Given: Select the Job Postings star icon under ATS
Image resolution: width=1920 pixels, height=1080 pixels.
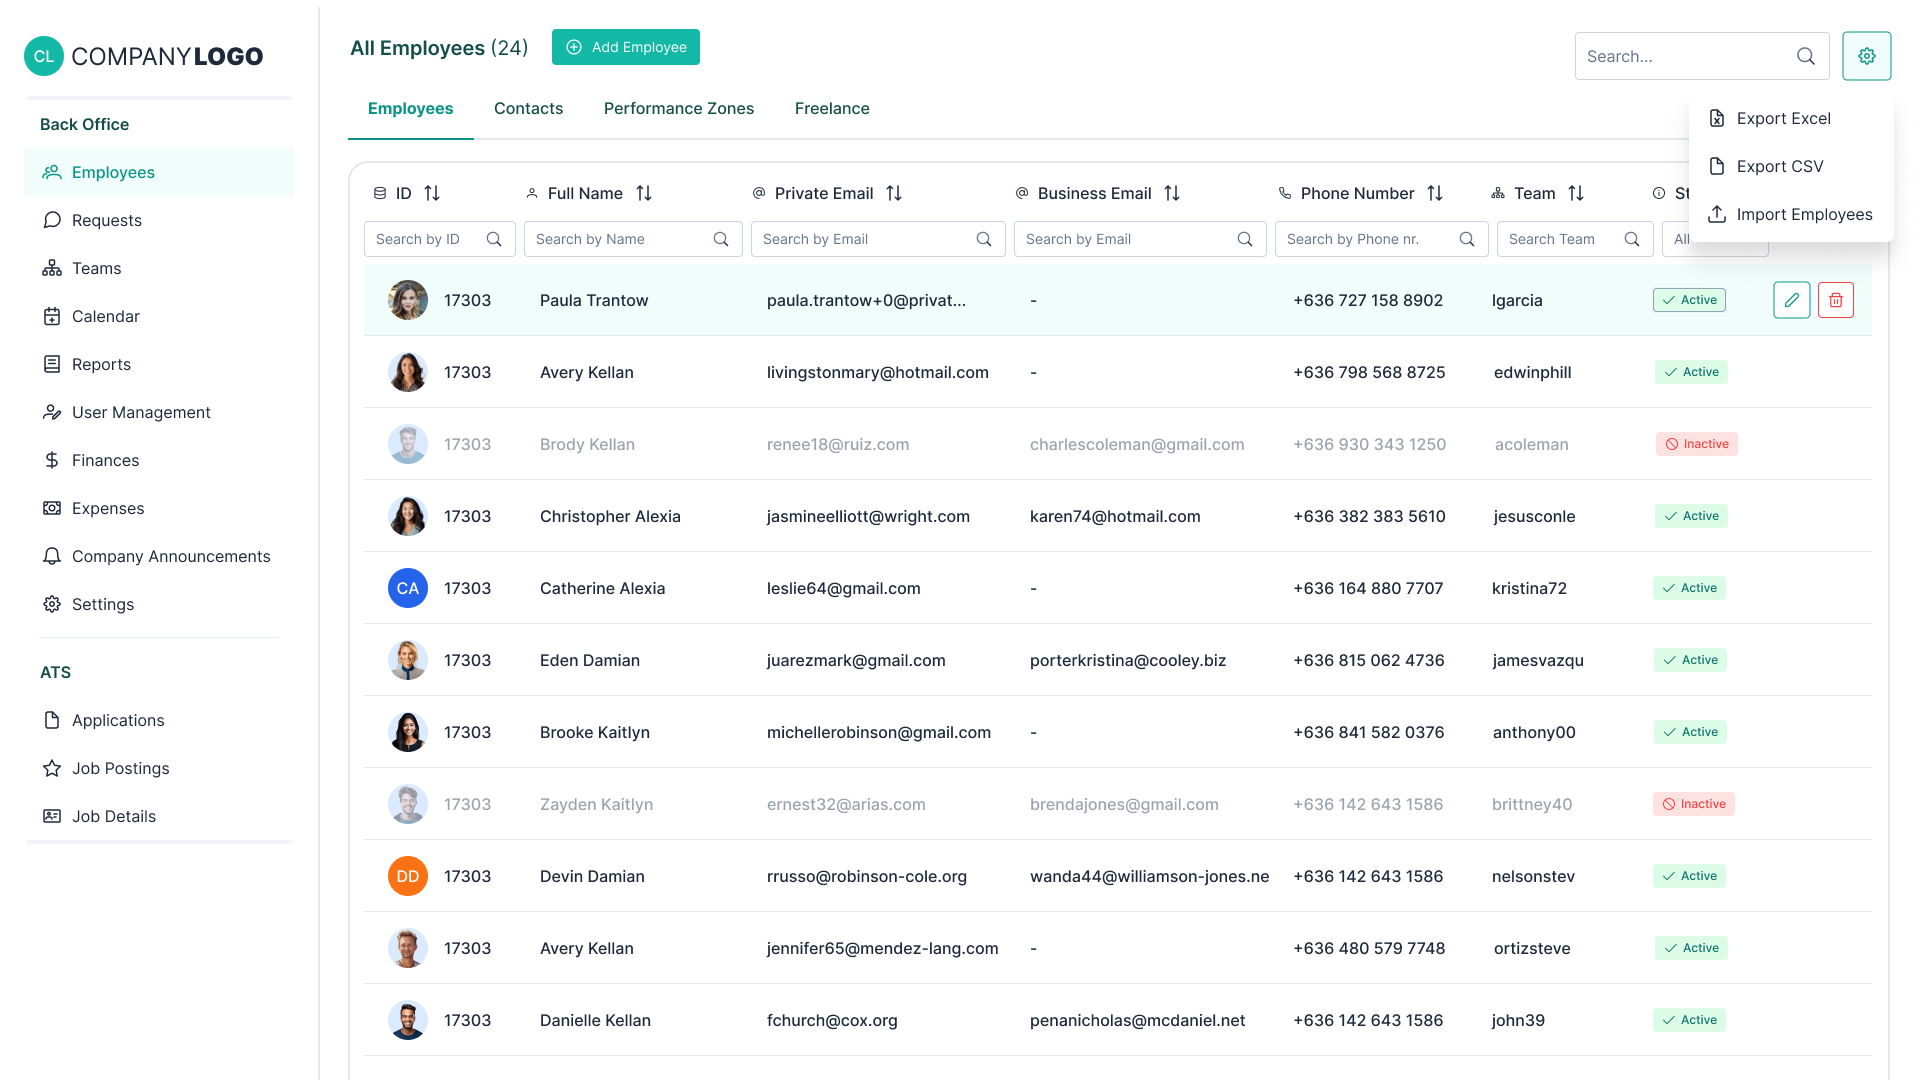Looking at the screenshot, I should pyautogui.click(x=52, y=768).
